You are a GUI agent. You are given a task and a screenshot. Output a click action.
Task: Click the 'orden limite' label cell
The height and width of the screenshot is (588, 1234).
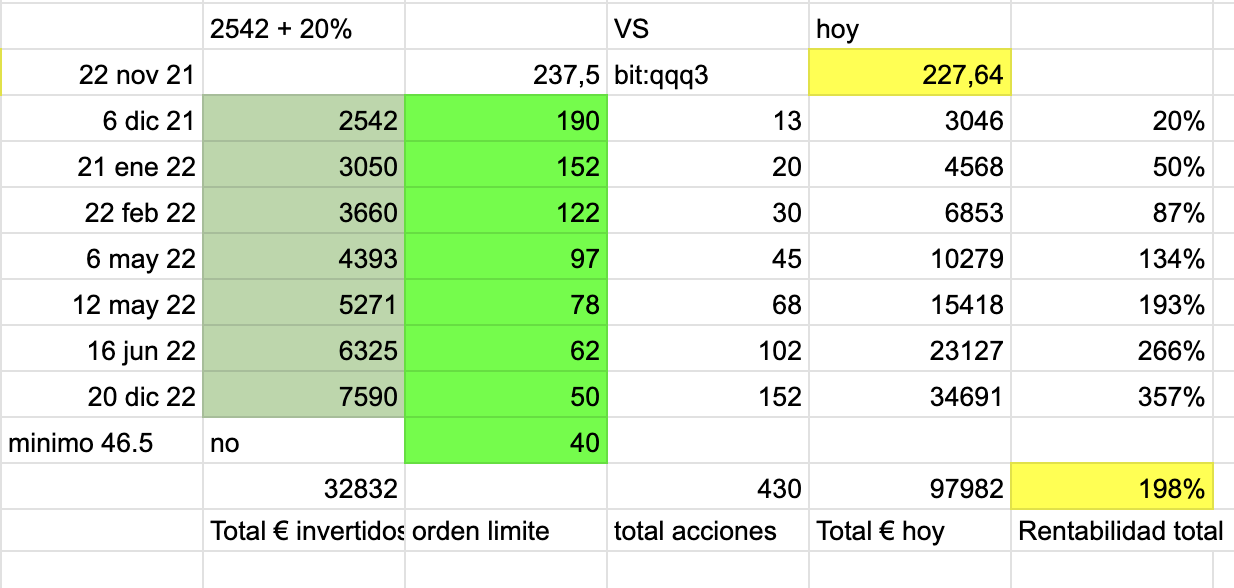(506, 531)
